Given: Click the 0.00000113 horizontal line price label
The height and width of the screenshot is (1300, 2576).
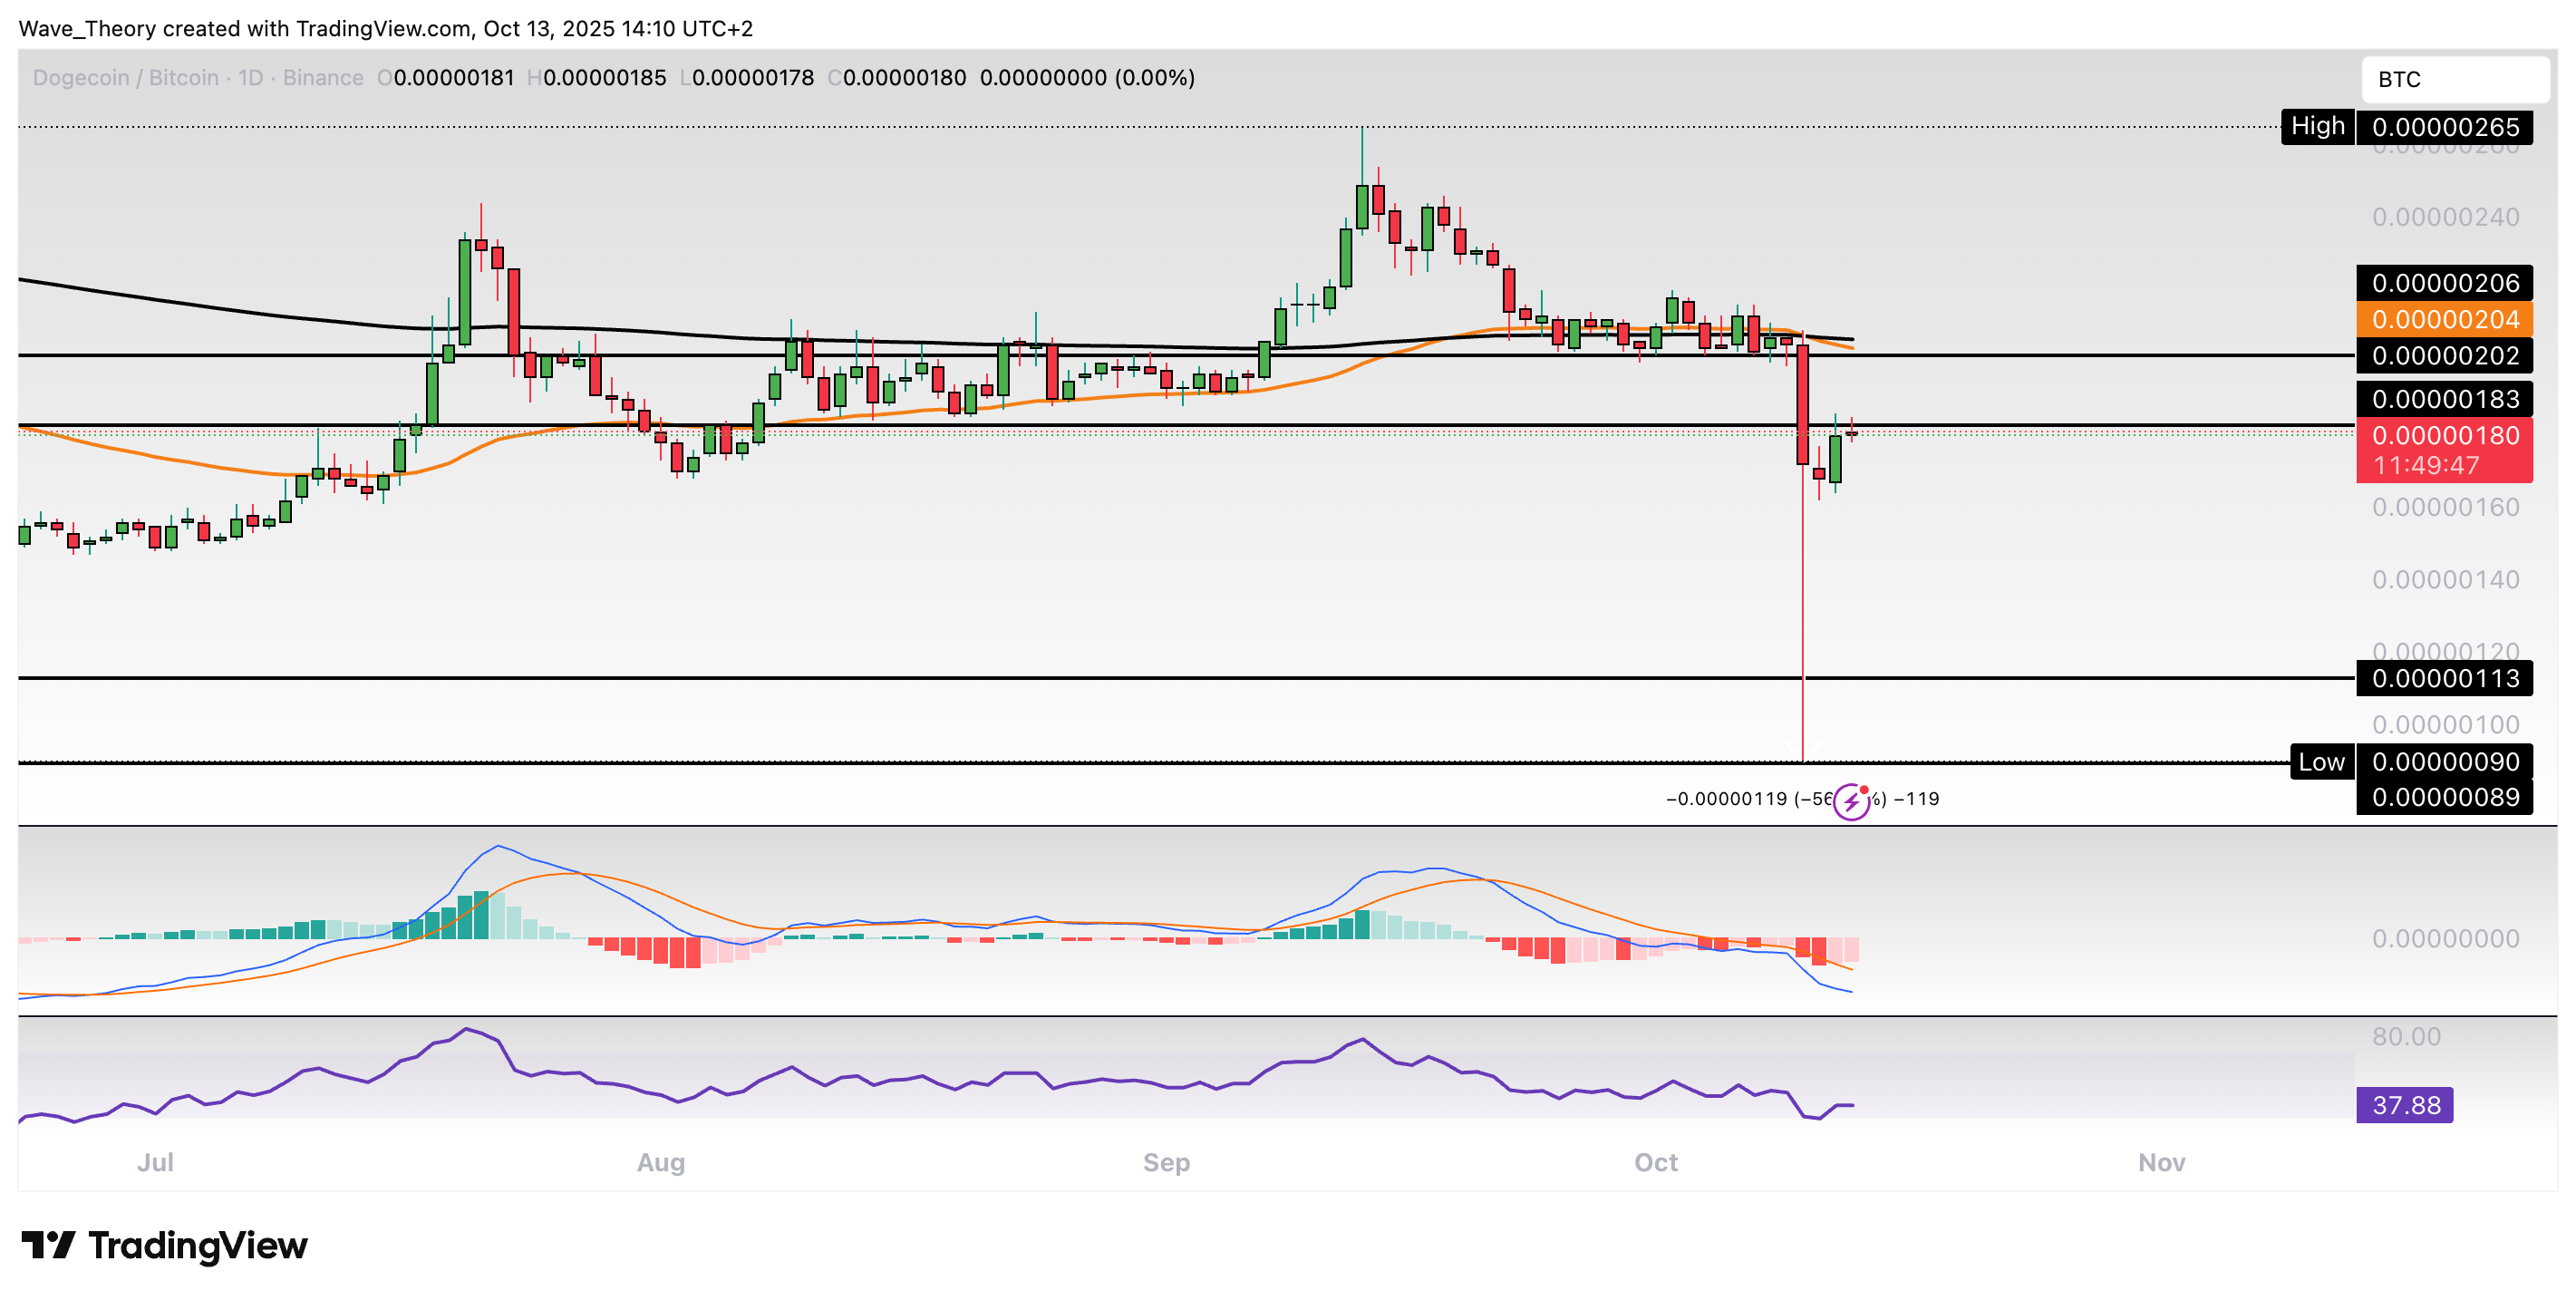Looking at the screenshot, I should pyautogui.click(x=2444, y=679).
